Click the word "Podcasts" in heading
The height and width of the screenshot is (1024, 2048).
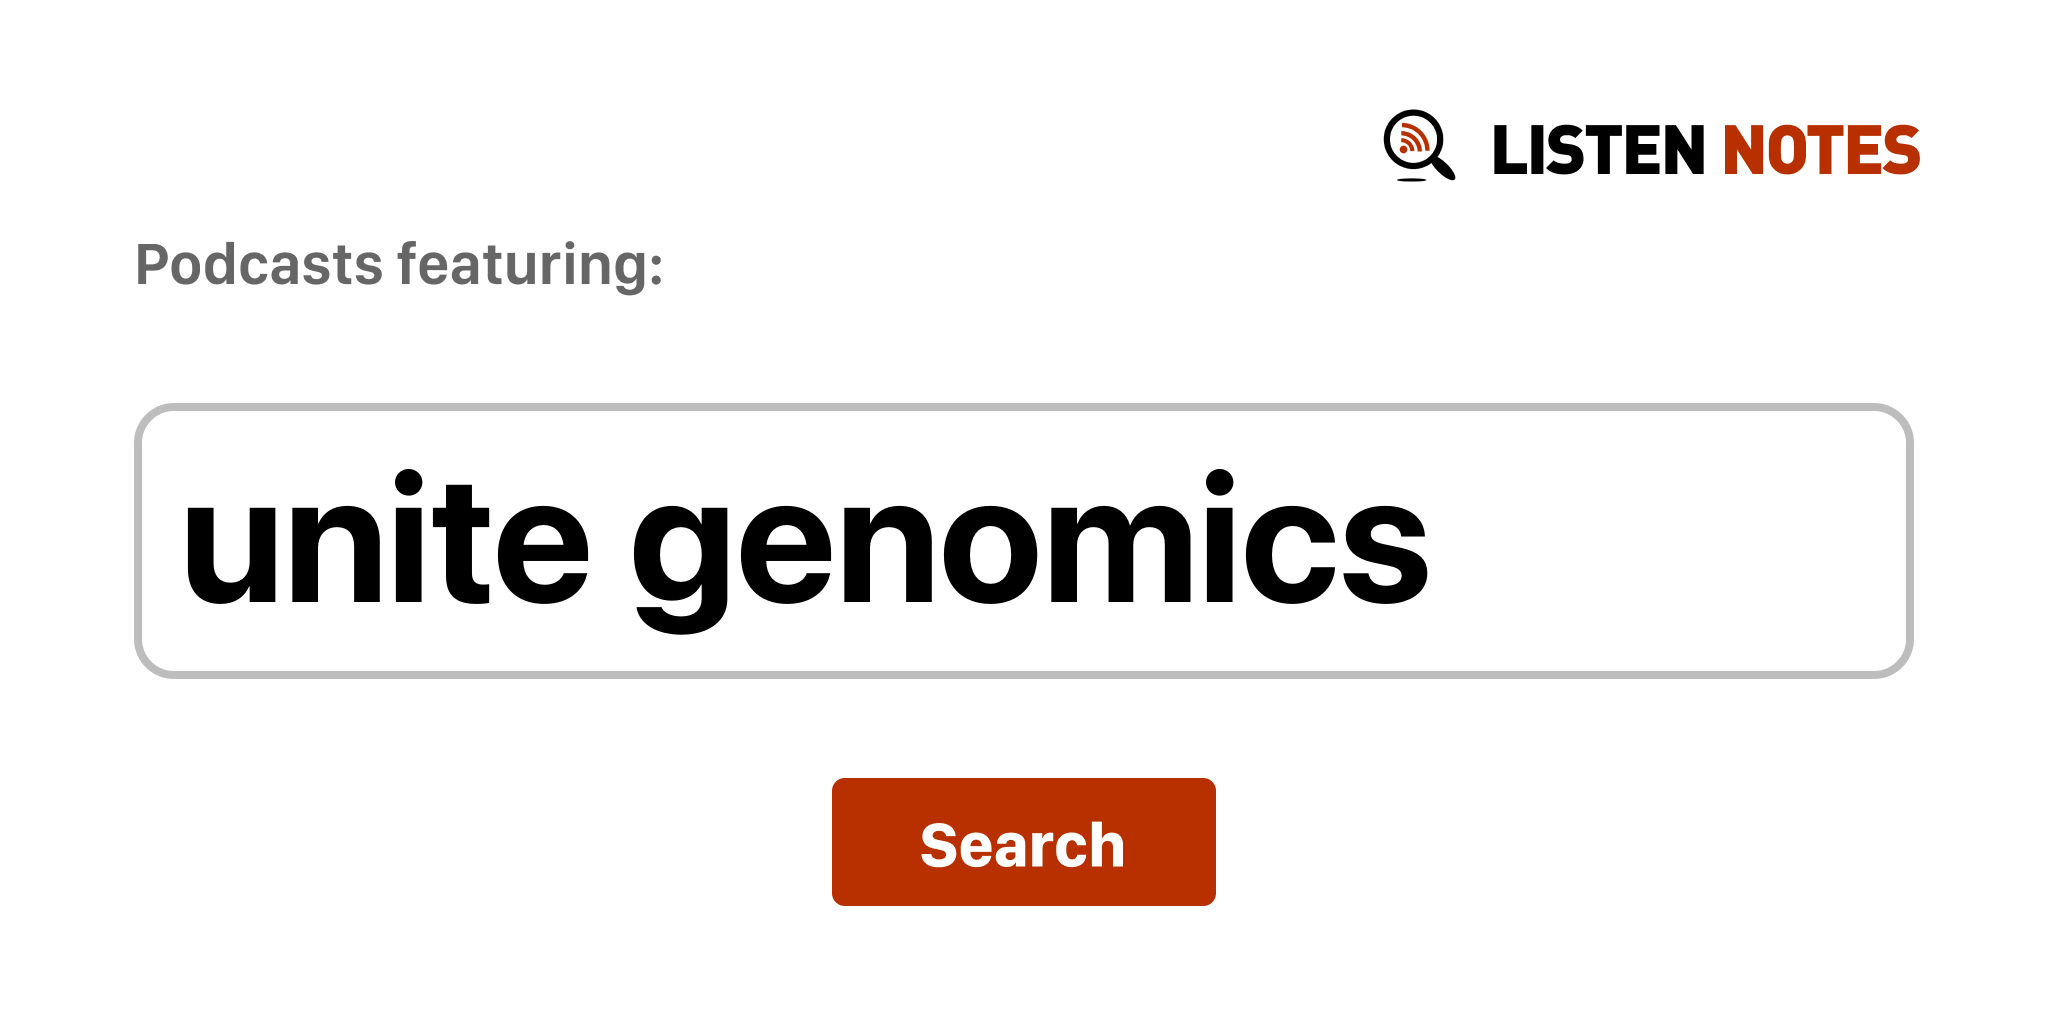coord(259,265)
